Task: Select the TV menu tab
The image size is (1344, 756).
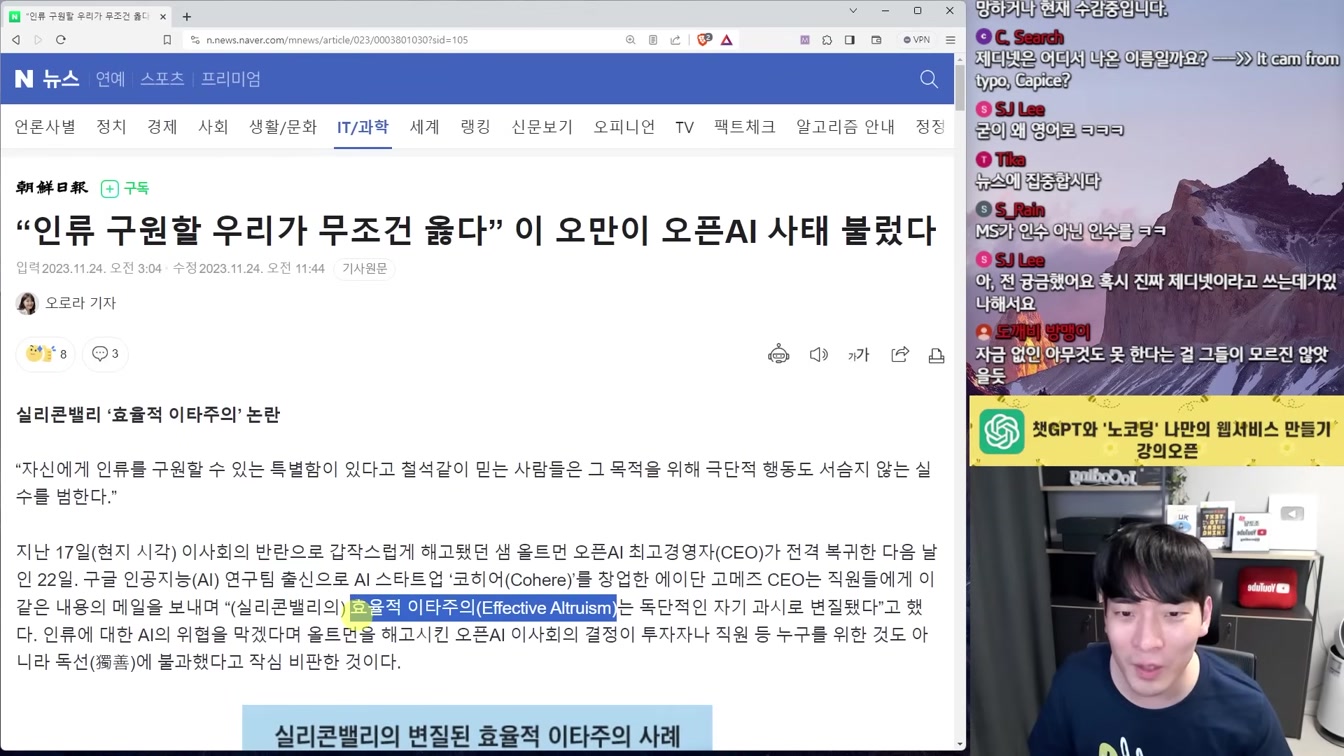Action: (684, 127)
